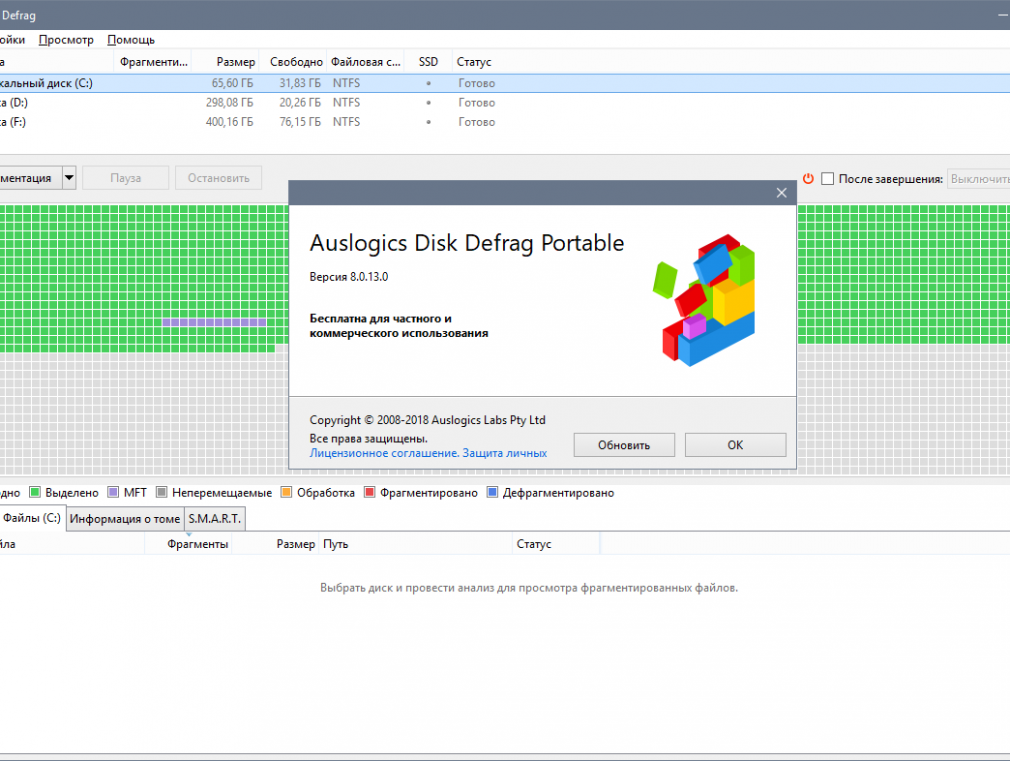Click the purple MFT blocks in cluster map
This screenshot has height=761, width=1010.
214,322
